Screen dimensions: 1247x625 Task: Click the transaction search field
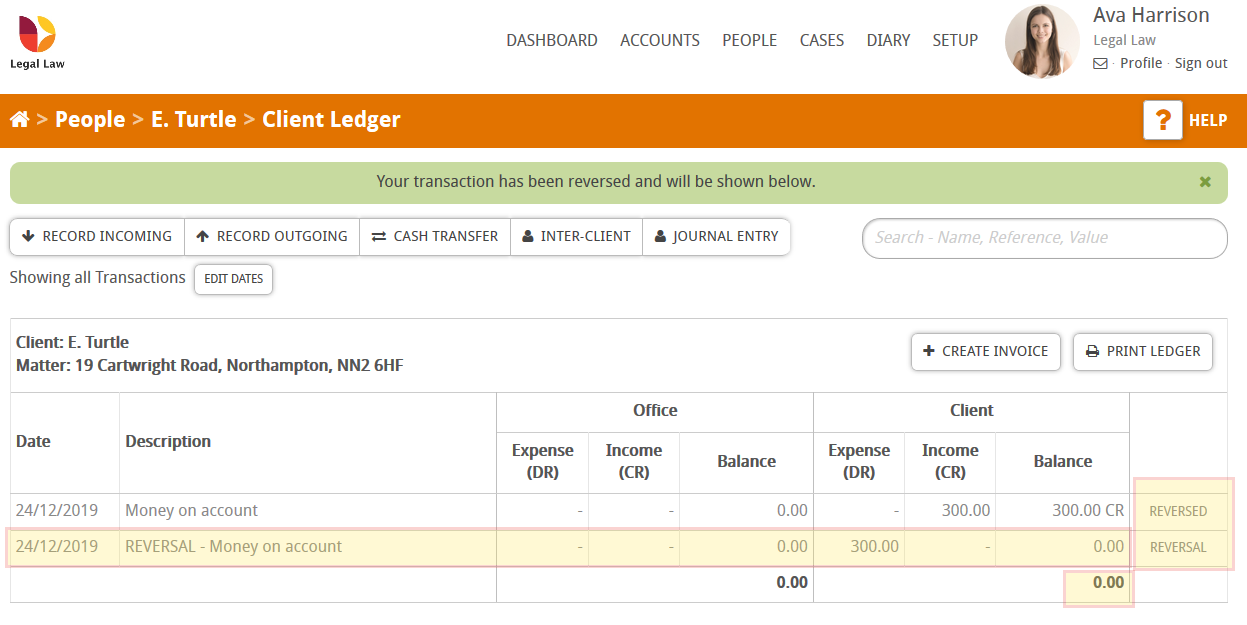coord(1044,238)
